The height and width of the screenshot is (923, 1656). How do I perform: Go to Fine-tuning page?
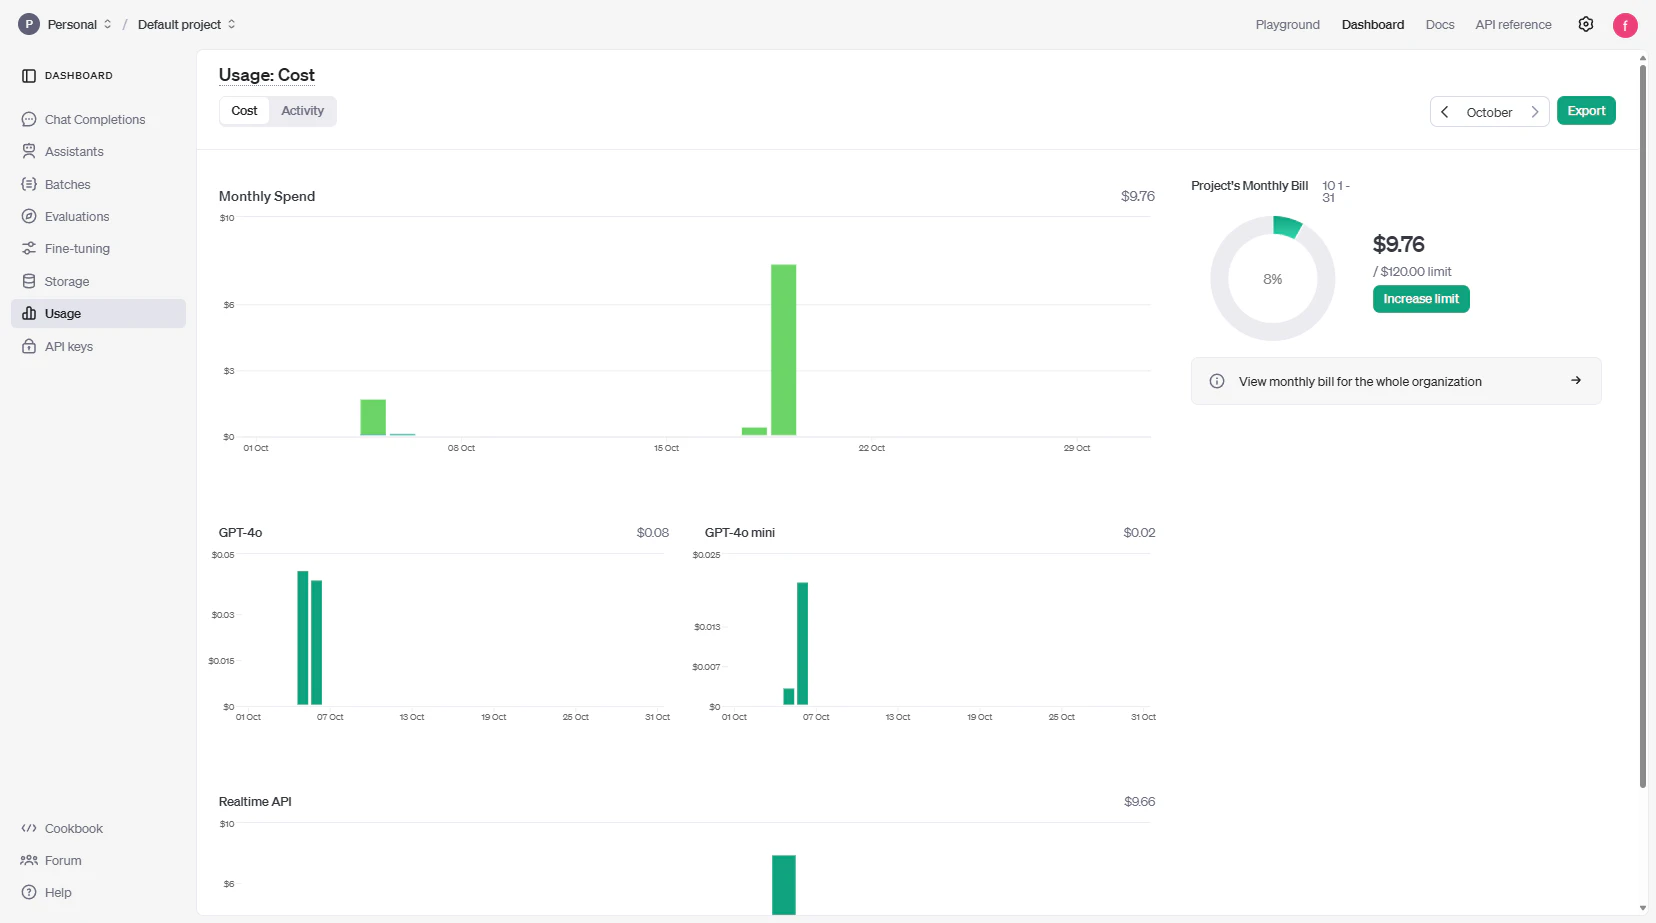(98, 249)
